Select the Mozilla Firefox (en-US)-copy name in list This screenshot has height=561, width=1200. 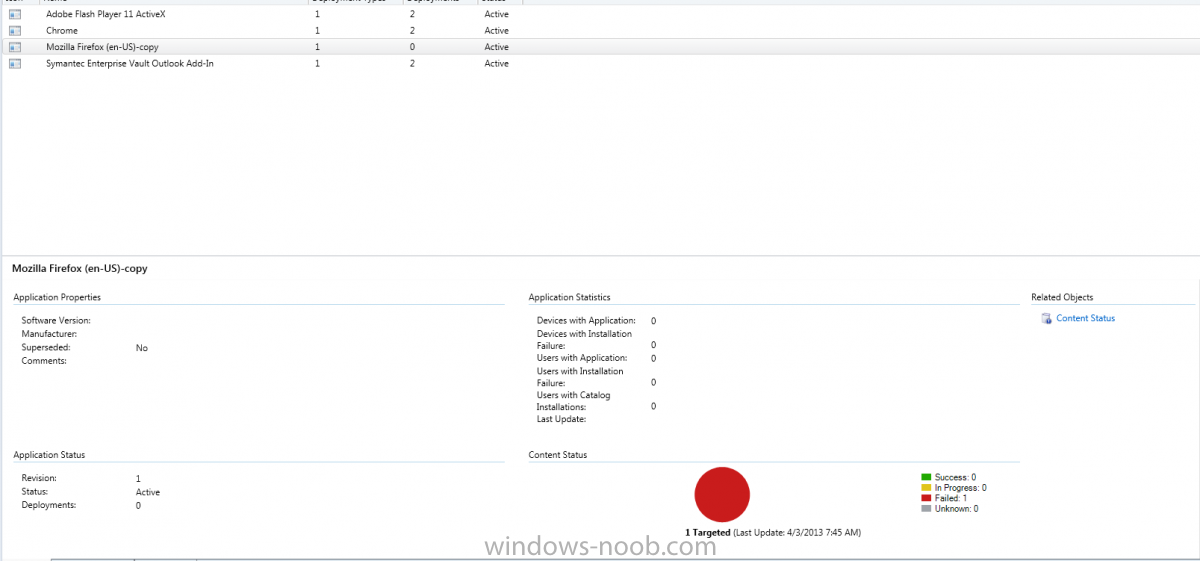click(x=102, y=47)
